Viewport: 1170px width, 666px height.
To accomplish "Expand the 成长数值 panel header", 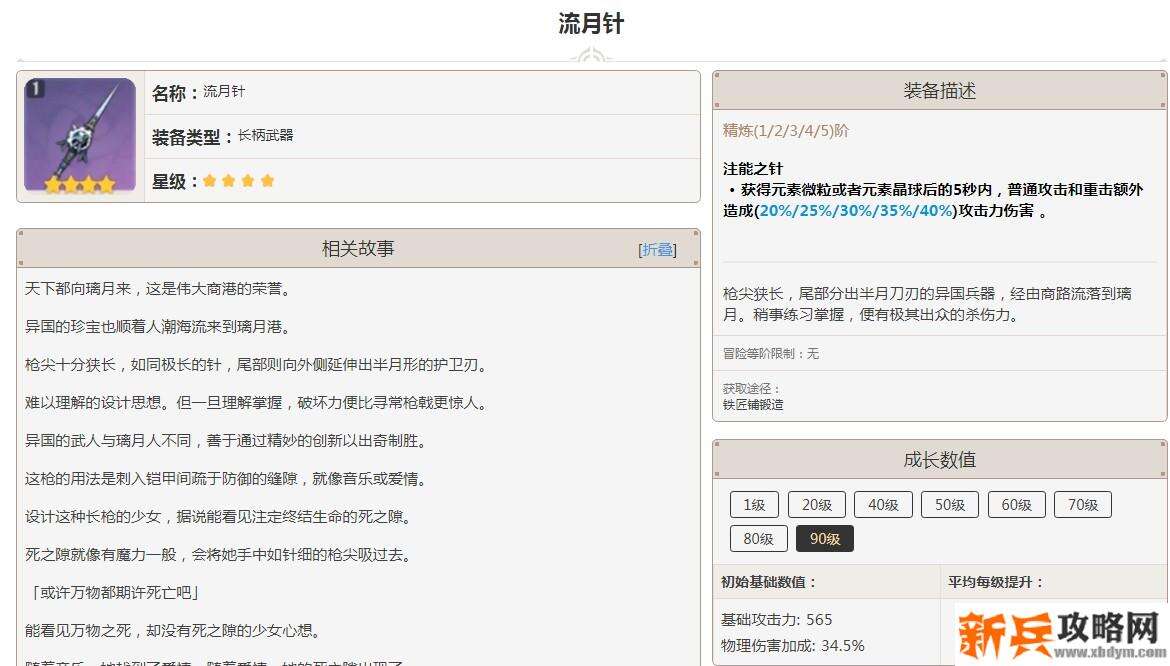I will pos(938,459).
